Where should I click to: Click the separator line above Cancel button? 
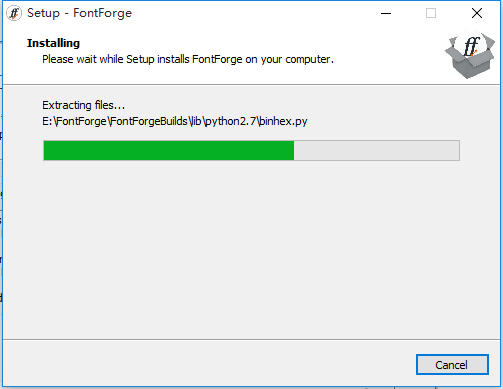(x=251, y=340)
